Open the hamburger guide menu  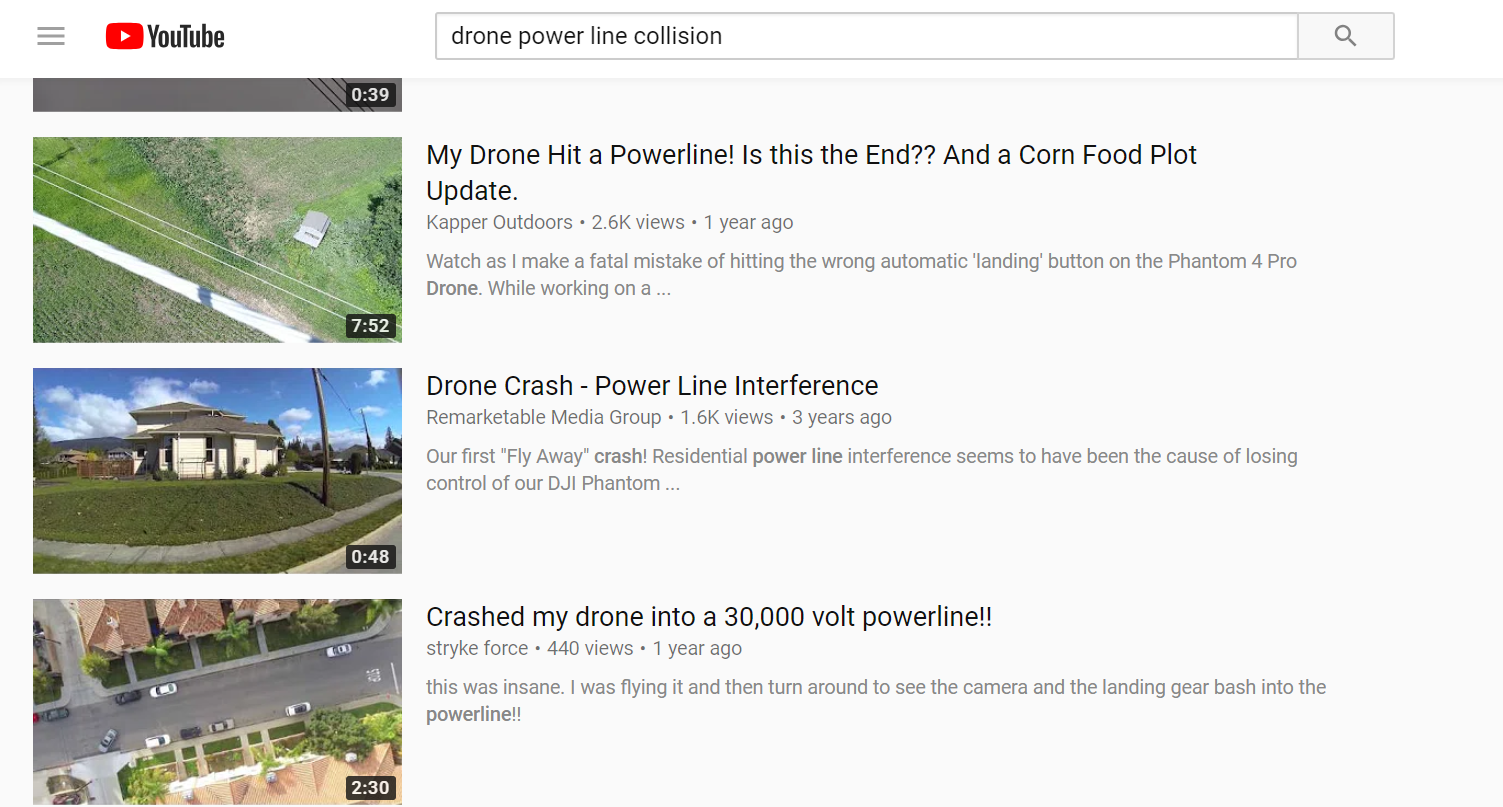tap(51, 37)
